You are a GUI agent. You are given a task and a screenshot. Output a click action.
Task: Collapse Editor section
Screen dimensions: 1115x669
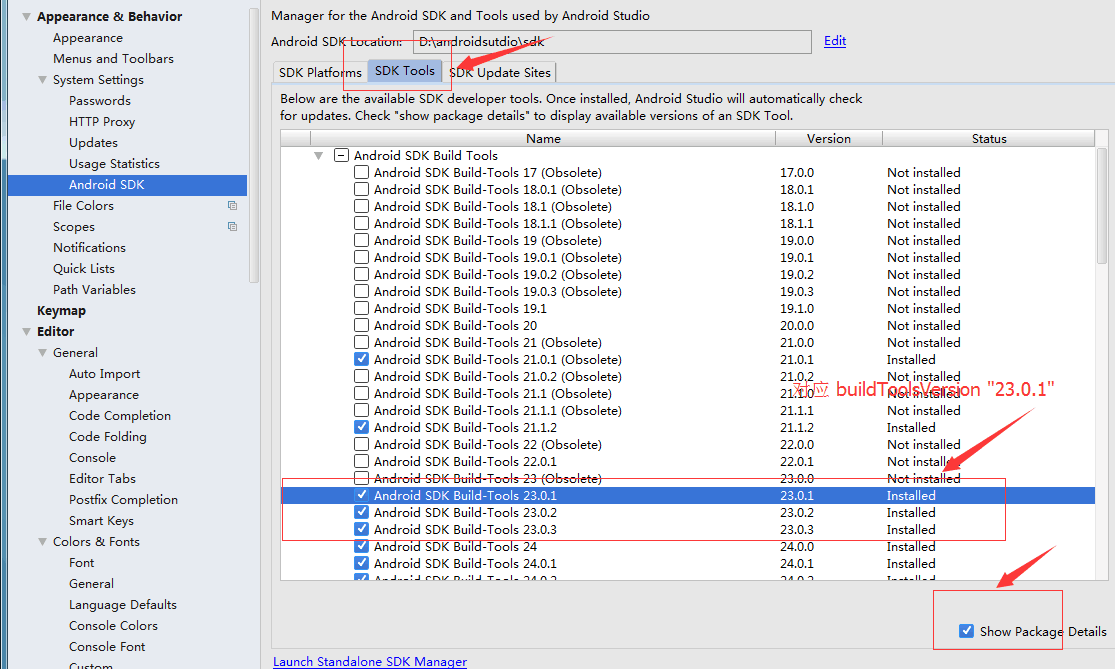click(26, 331)
